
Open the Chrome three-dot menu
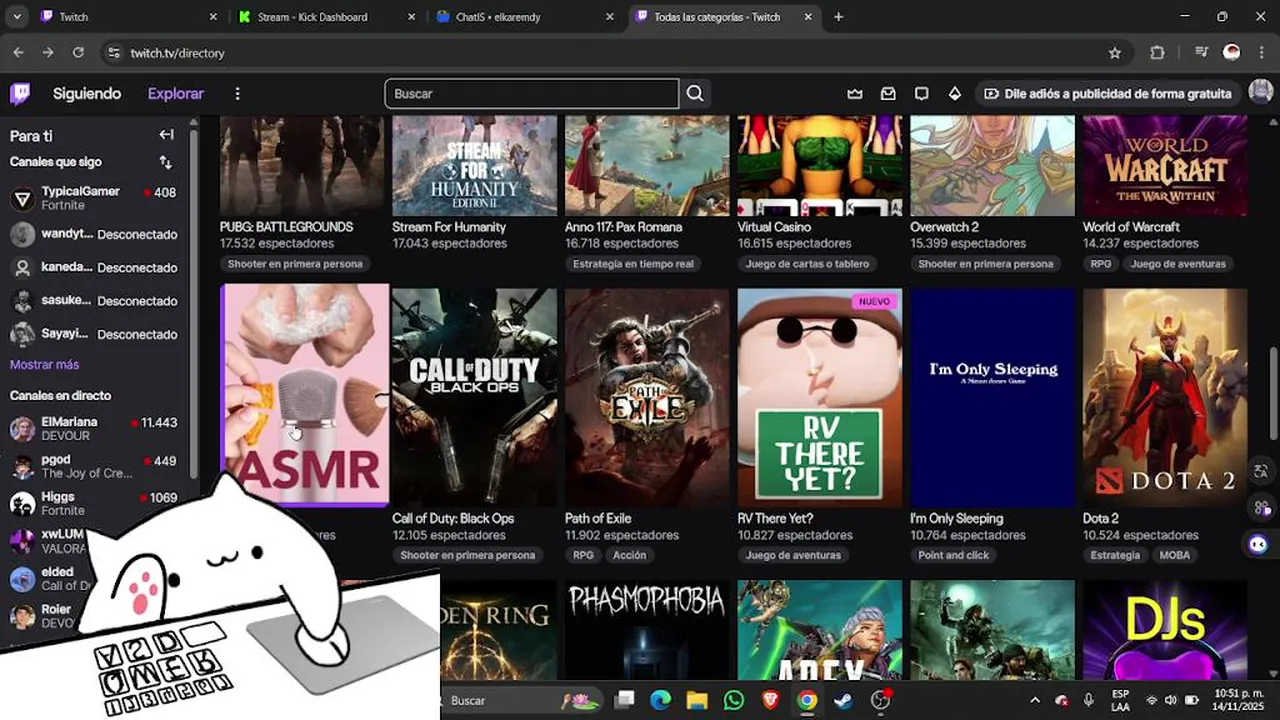pos(1261,53)
